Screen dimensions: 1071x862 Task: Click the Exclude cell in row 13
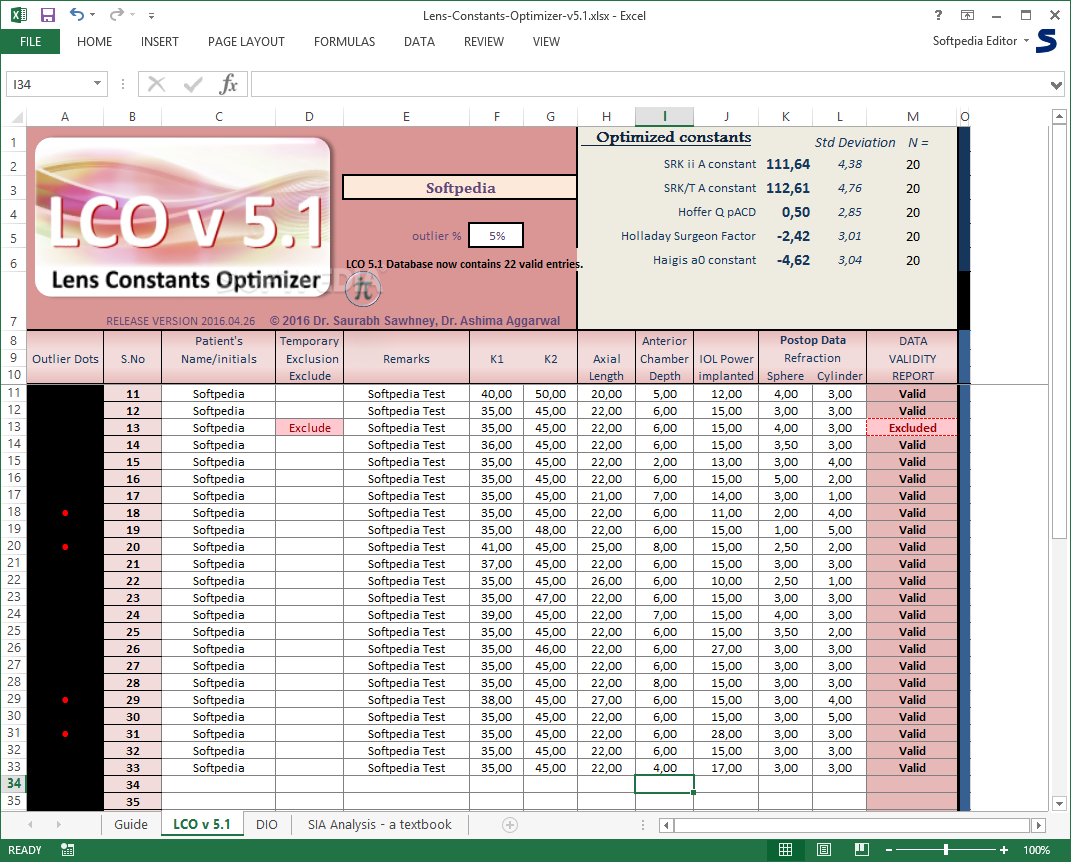tap(309, 428)
